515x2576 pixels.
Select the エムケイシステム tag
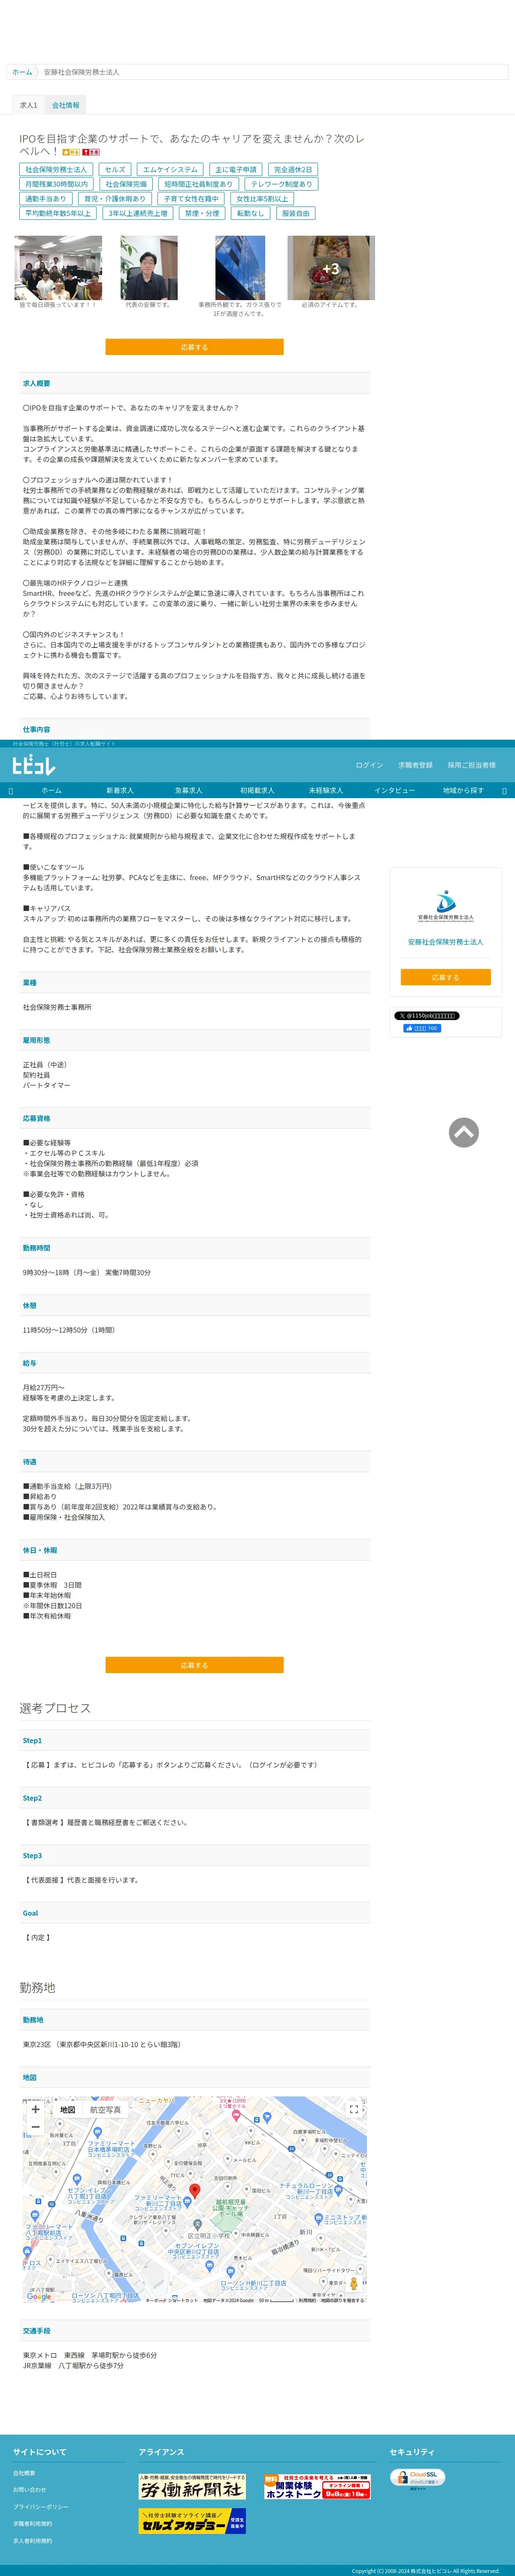click(x=170, y=170)
